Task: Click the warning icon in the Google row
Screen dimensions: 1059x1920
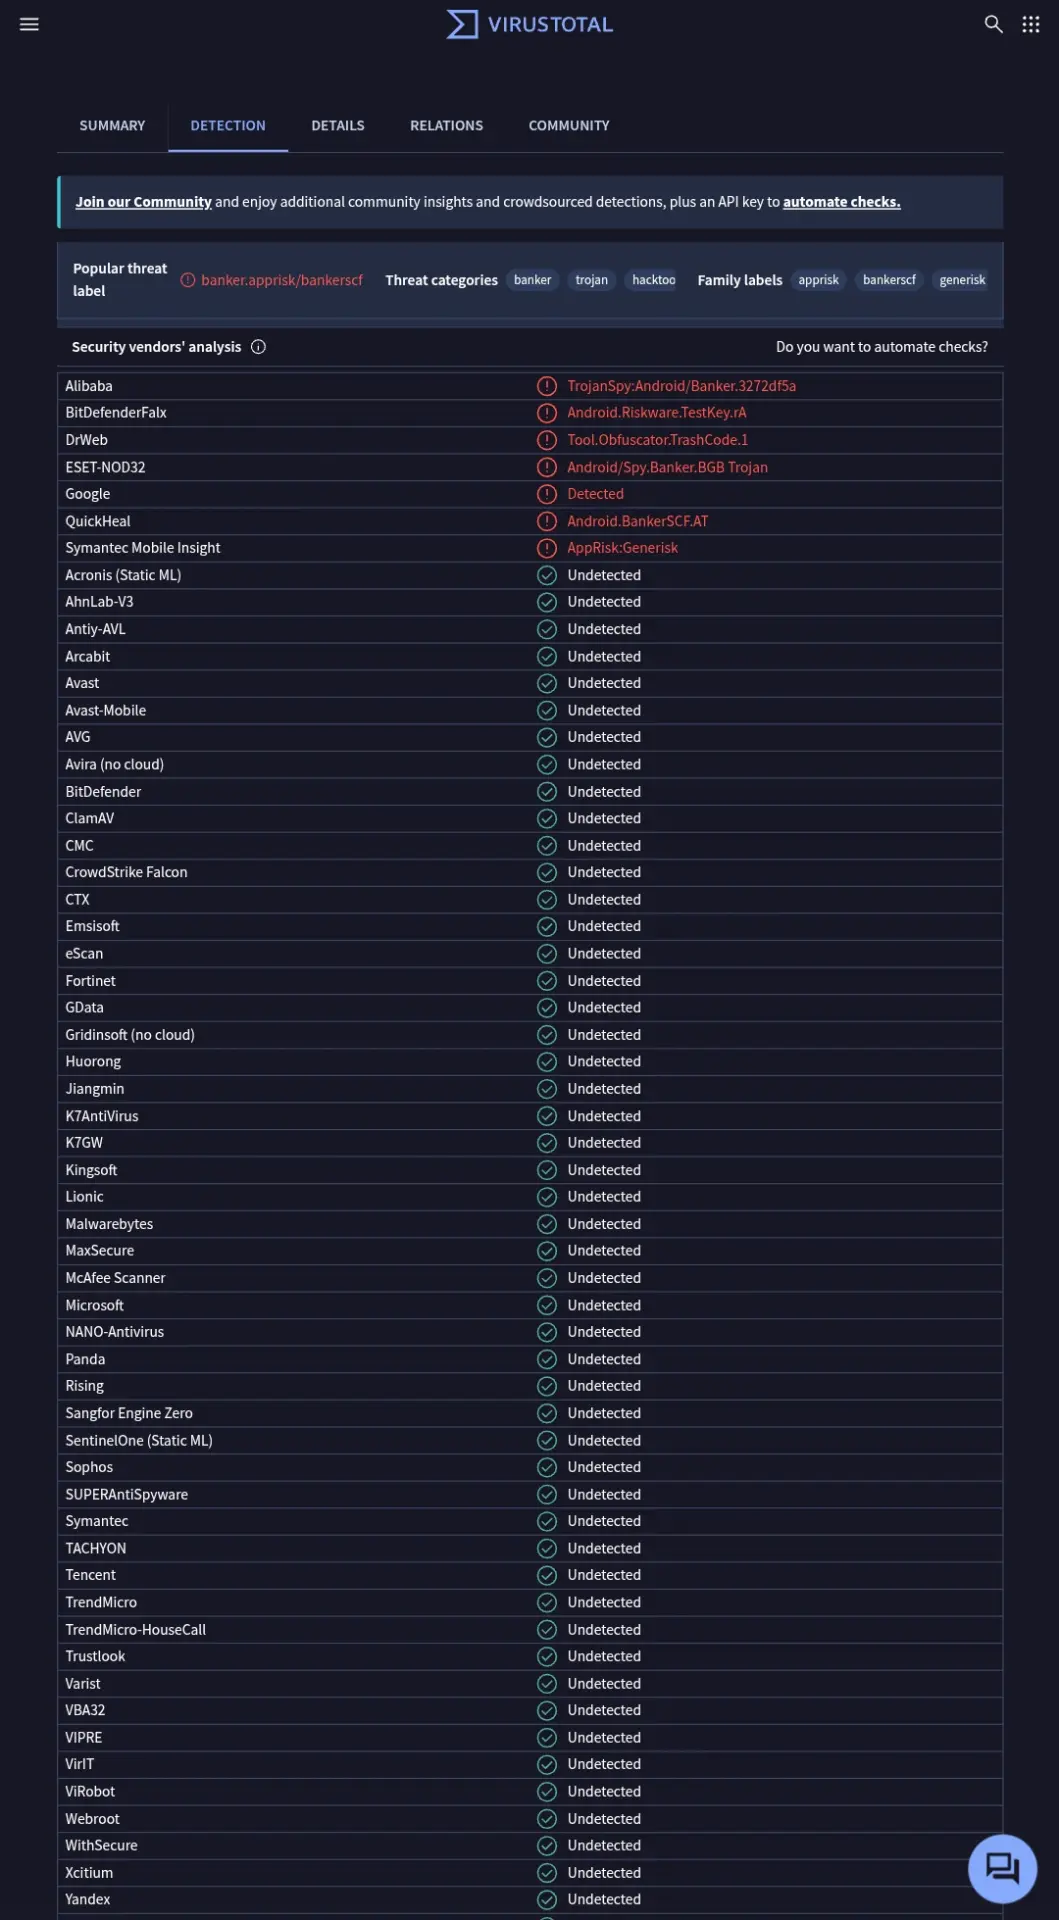Action: coord(546,494)
